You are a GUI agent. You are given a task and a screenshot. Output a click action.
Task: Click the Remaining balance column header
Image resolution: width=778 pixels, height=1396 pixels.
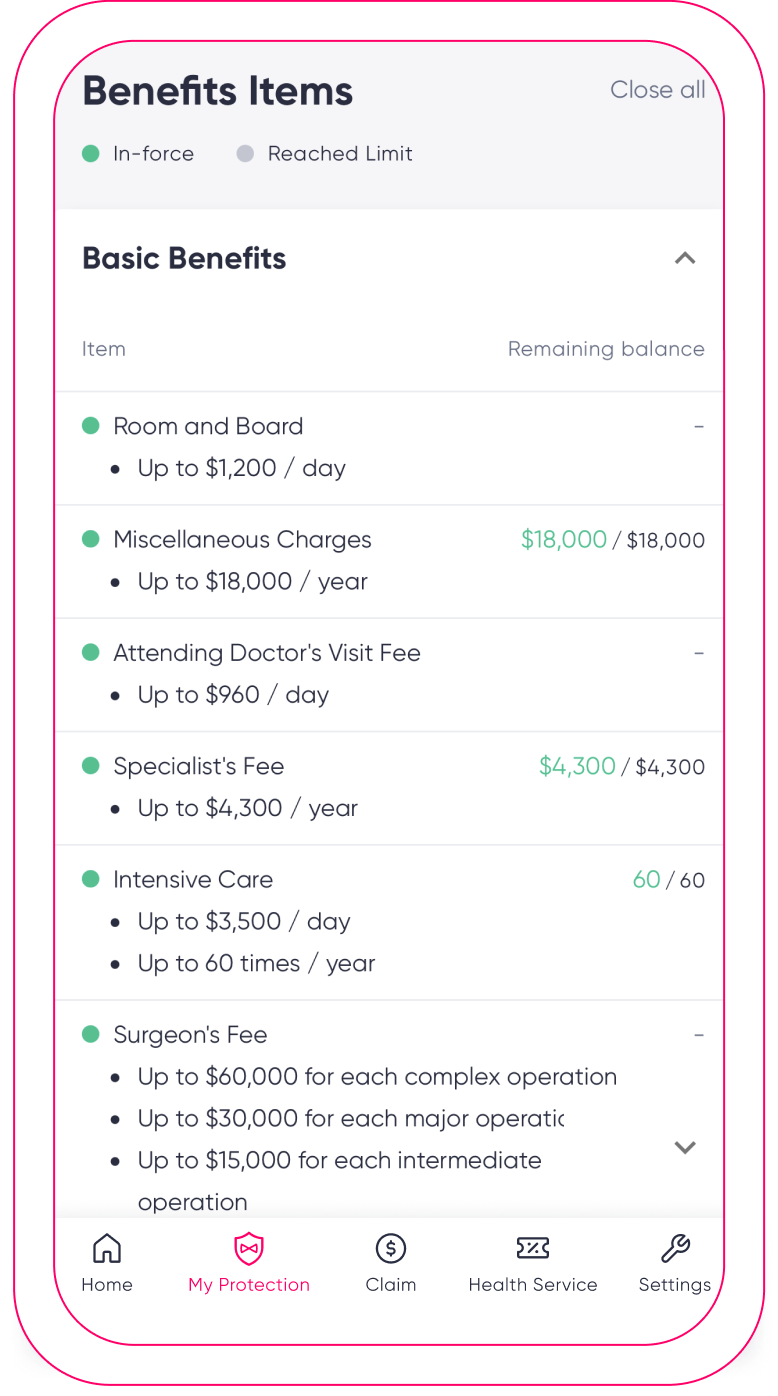606,349
